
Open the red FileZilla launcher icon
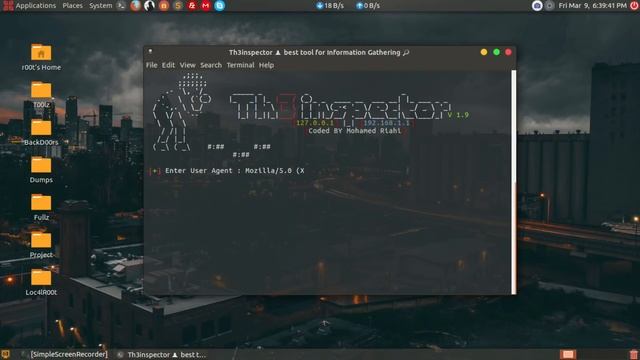(x=191, y=6)
